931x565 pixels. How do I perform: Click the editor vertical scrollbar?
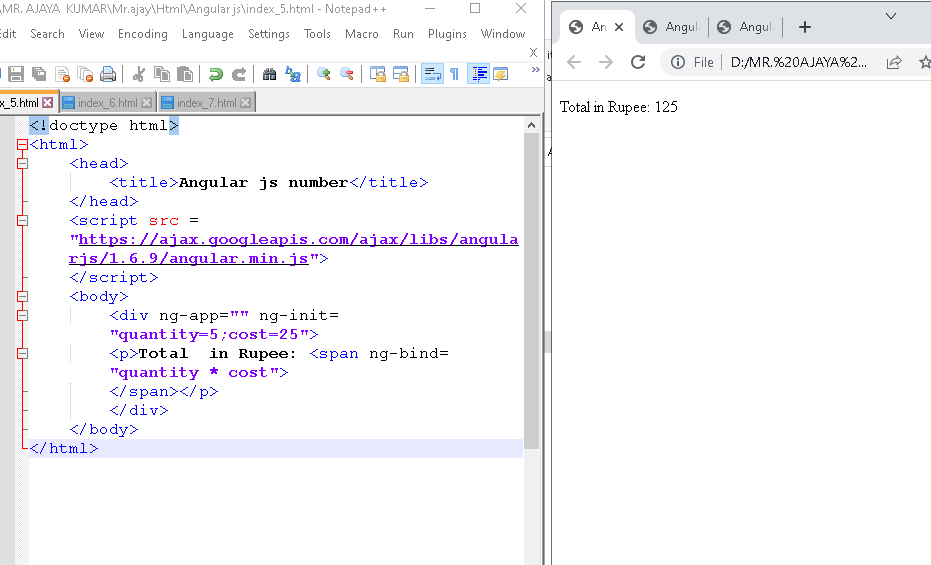[x=531, y=290]
